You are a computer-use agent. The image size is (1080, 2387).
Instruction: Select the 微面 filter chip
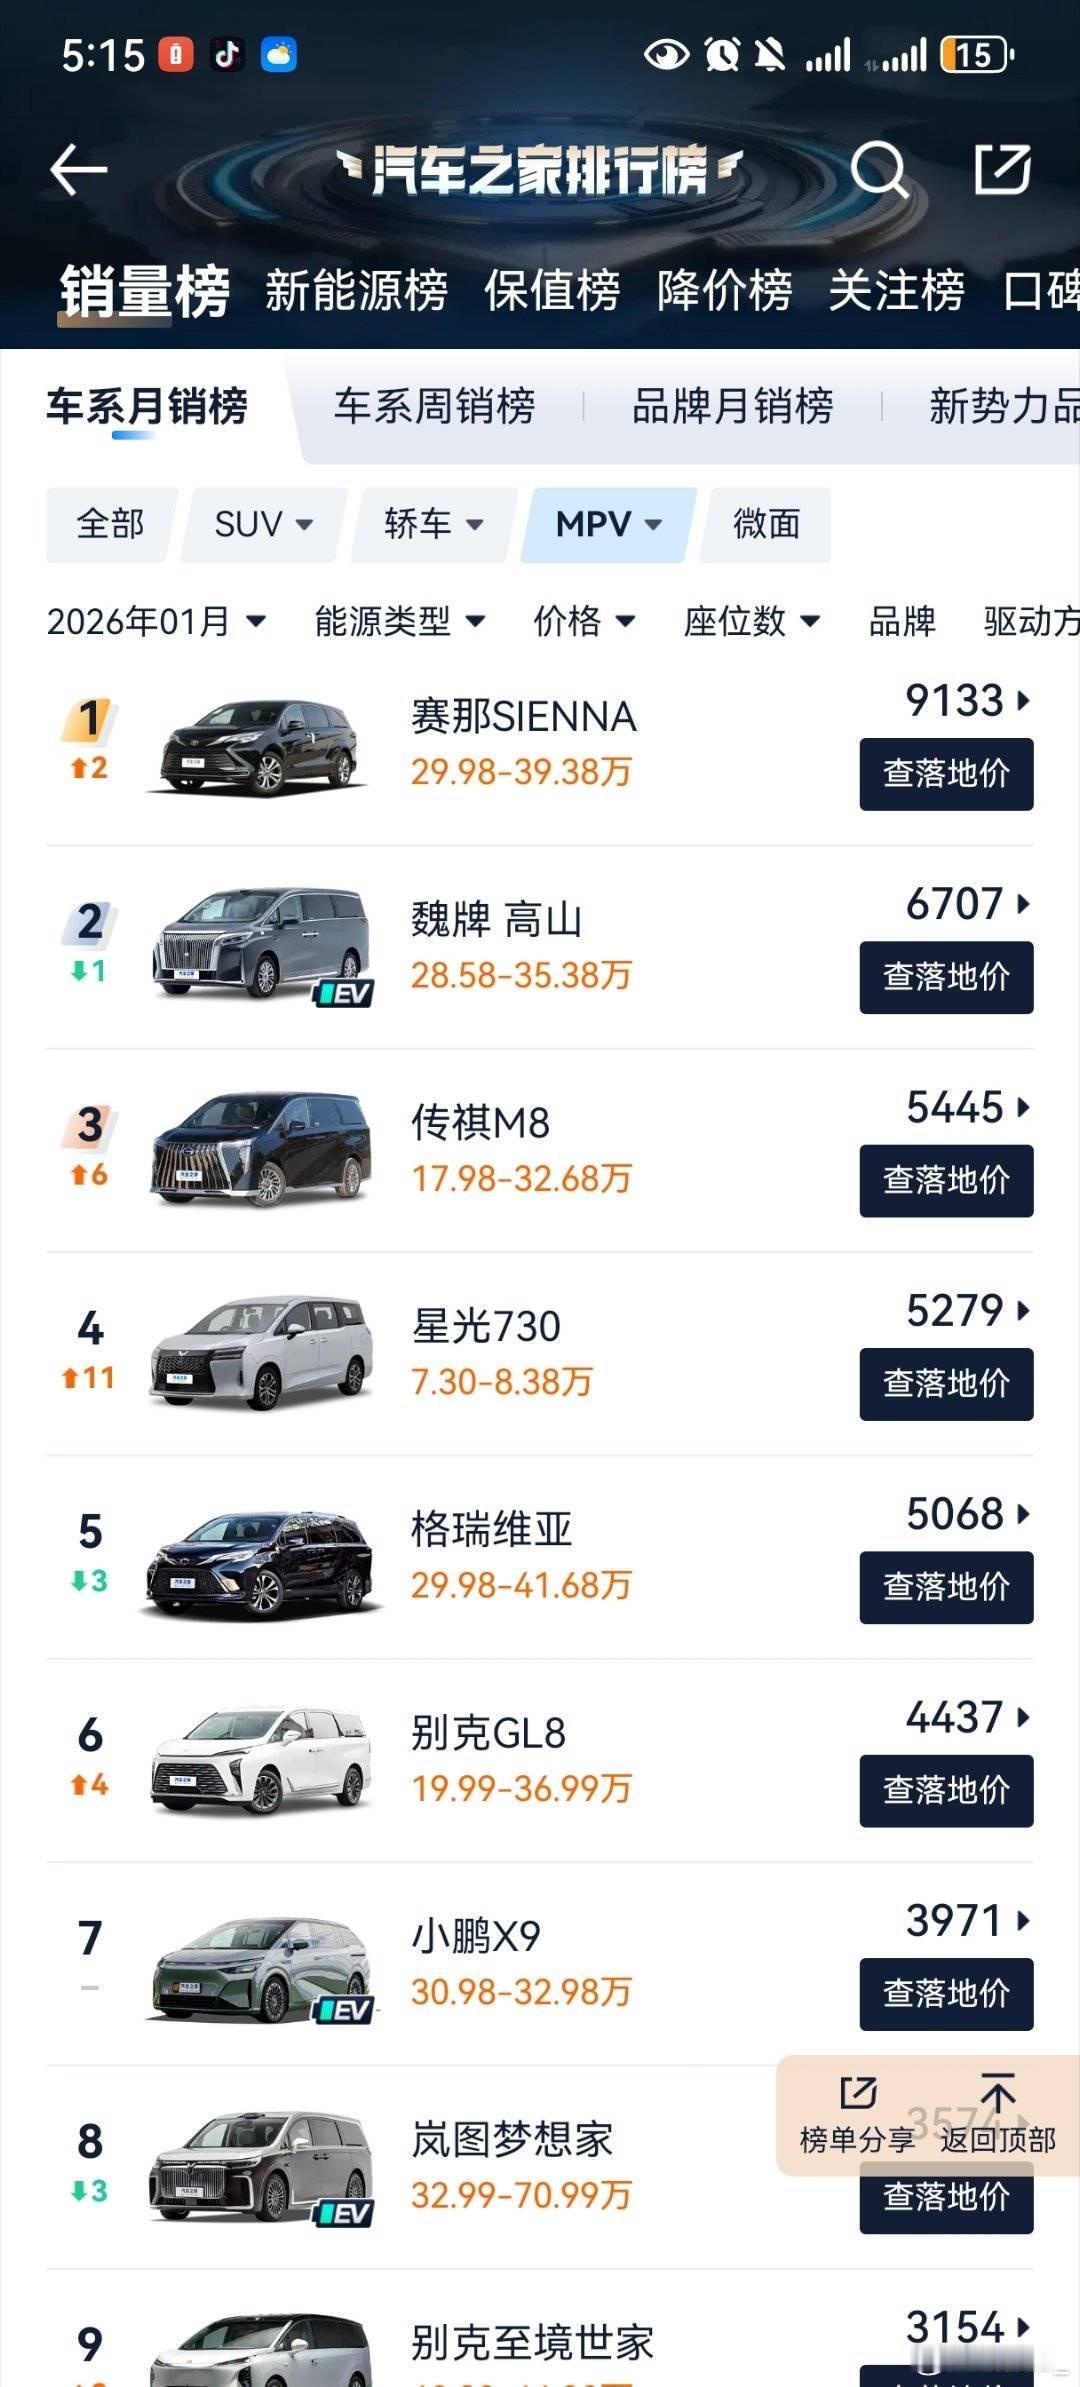coord(767,525)
